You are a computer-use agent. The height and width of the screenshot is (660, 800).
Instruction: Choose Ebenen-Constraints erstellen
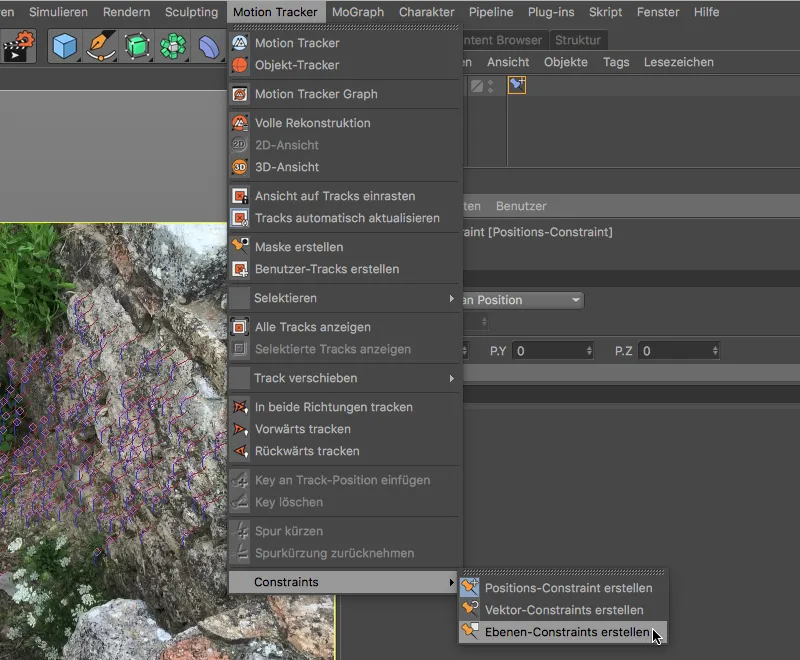click(x=563, y=631)
